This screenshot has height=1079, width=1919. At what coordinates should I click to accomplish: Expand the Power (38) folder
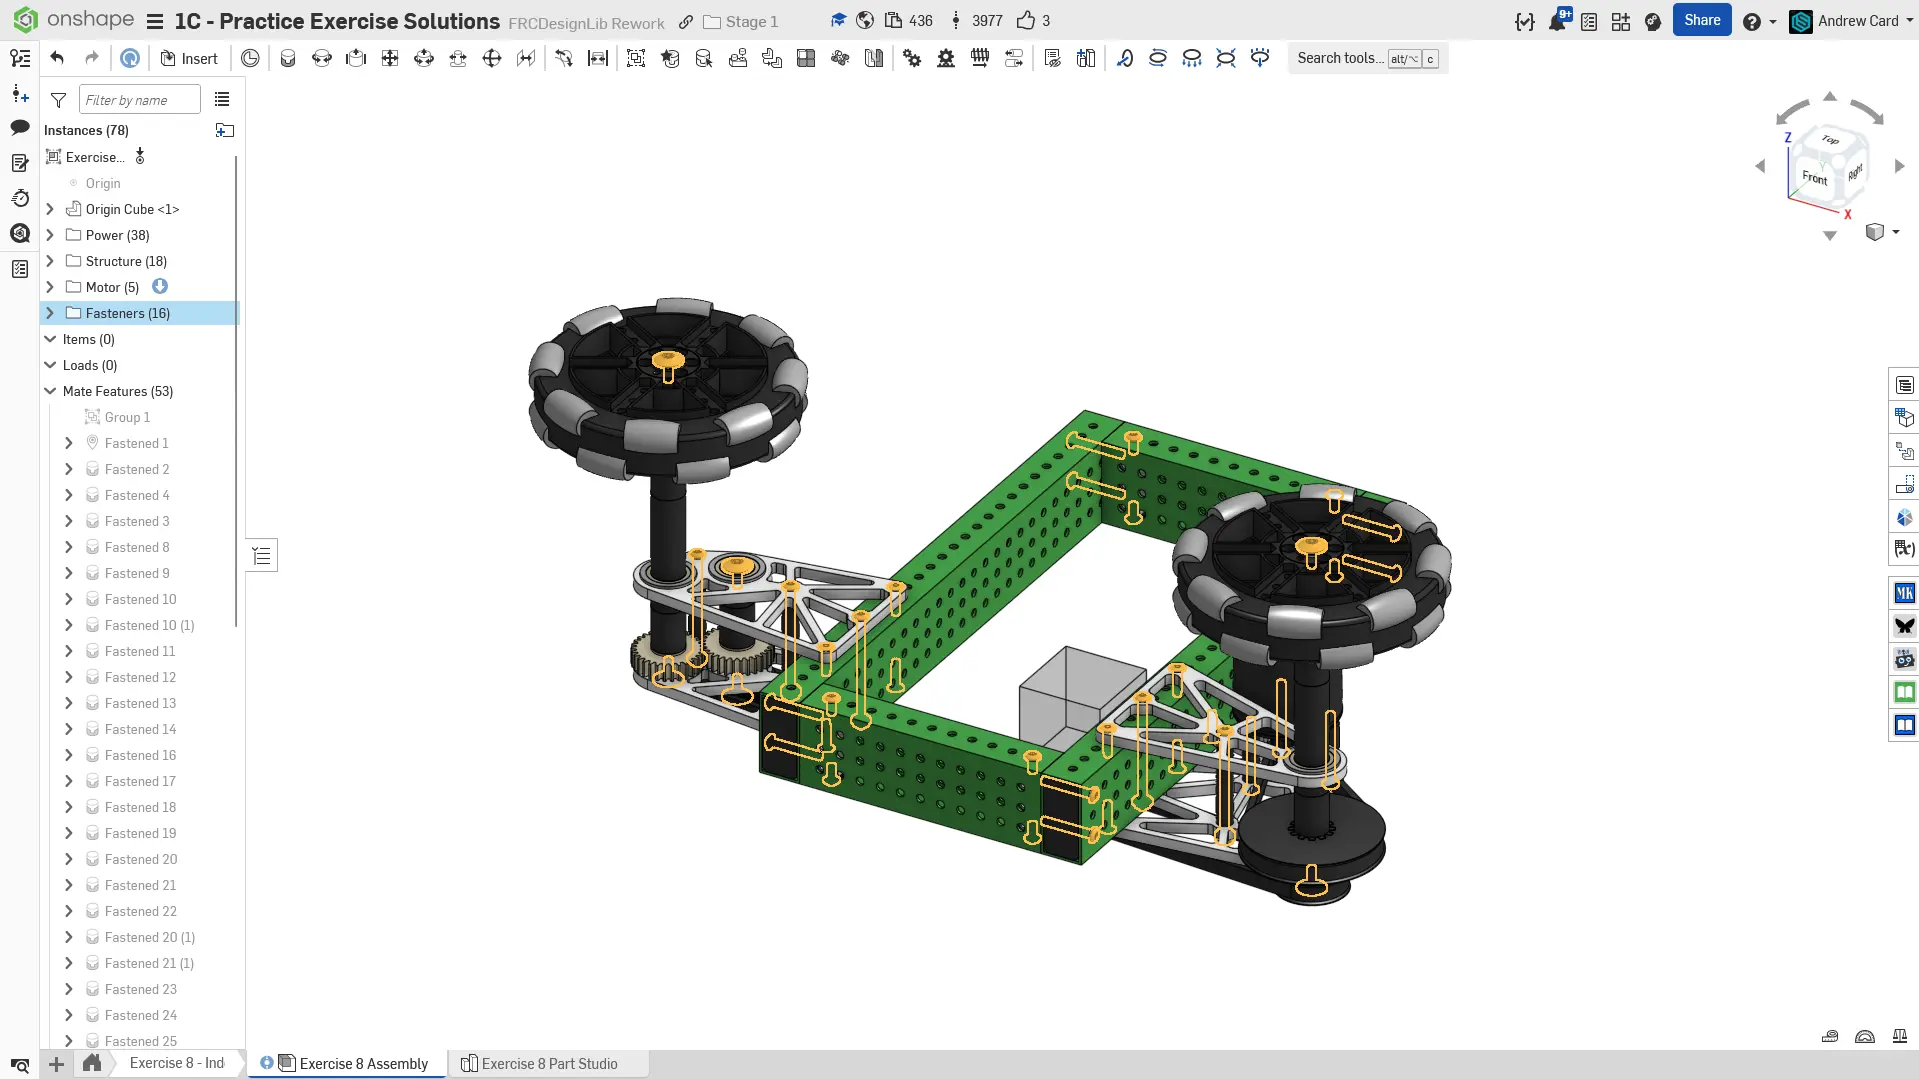[50, 235]
